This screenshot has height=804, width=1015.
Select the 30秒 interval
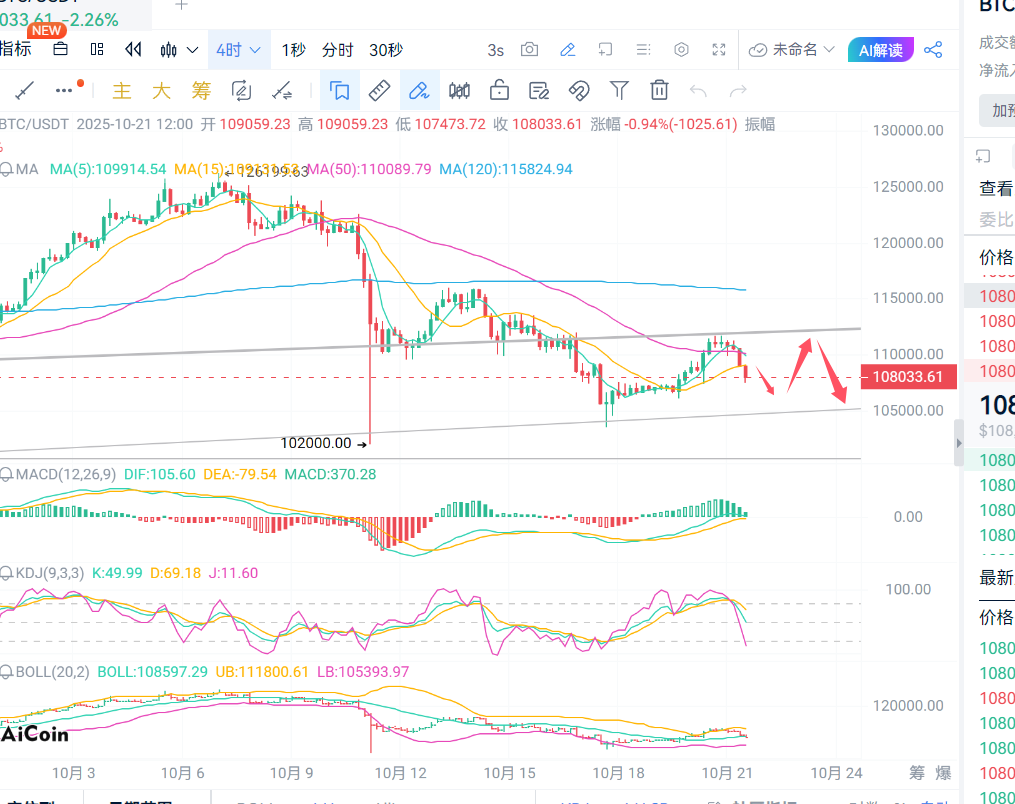coord(386,50)
